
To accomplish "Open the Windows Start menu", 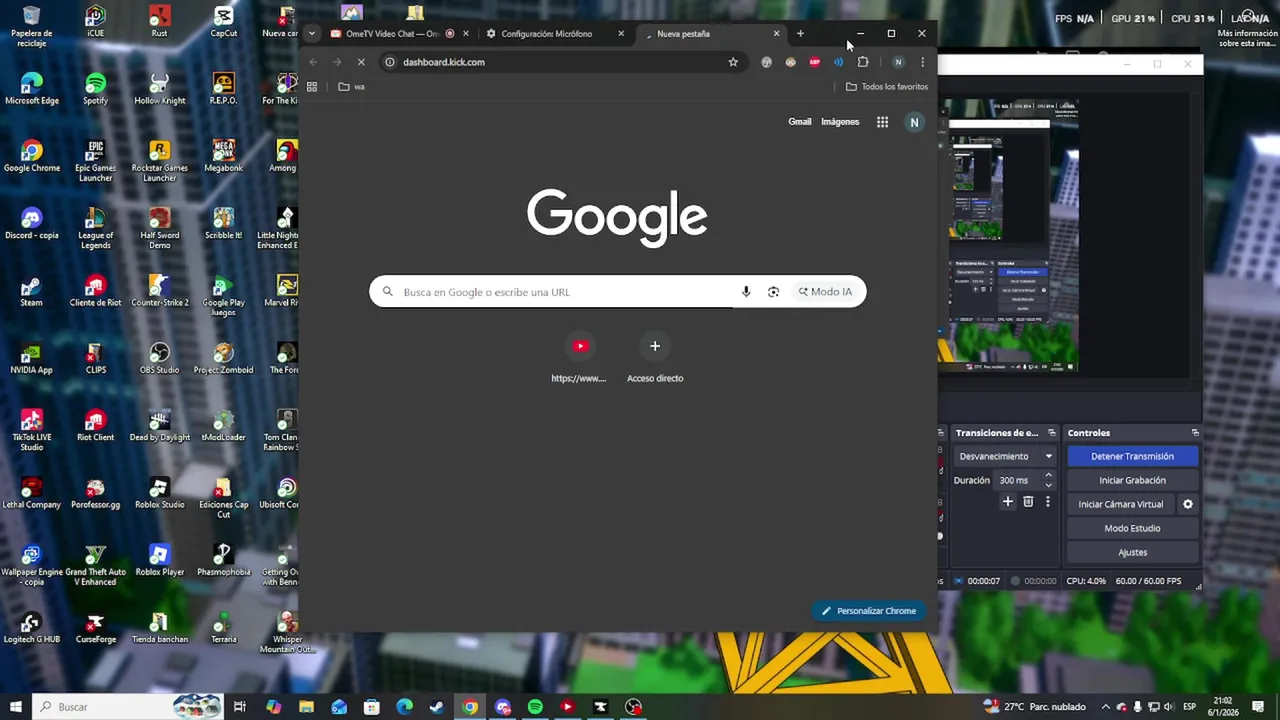I will [15, 707].
